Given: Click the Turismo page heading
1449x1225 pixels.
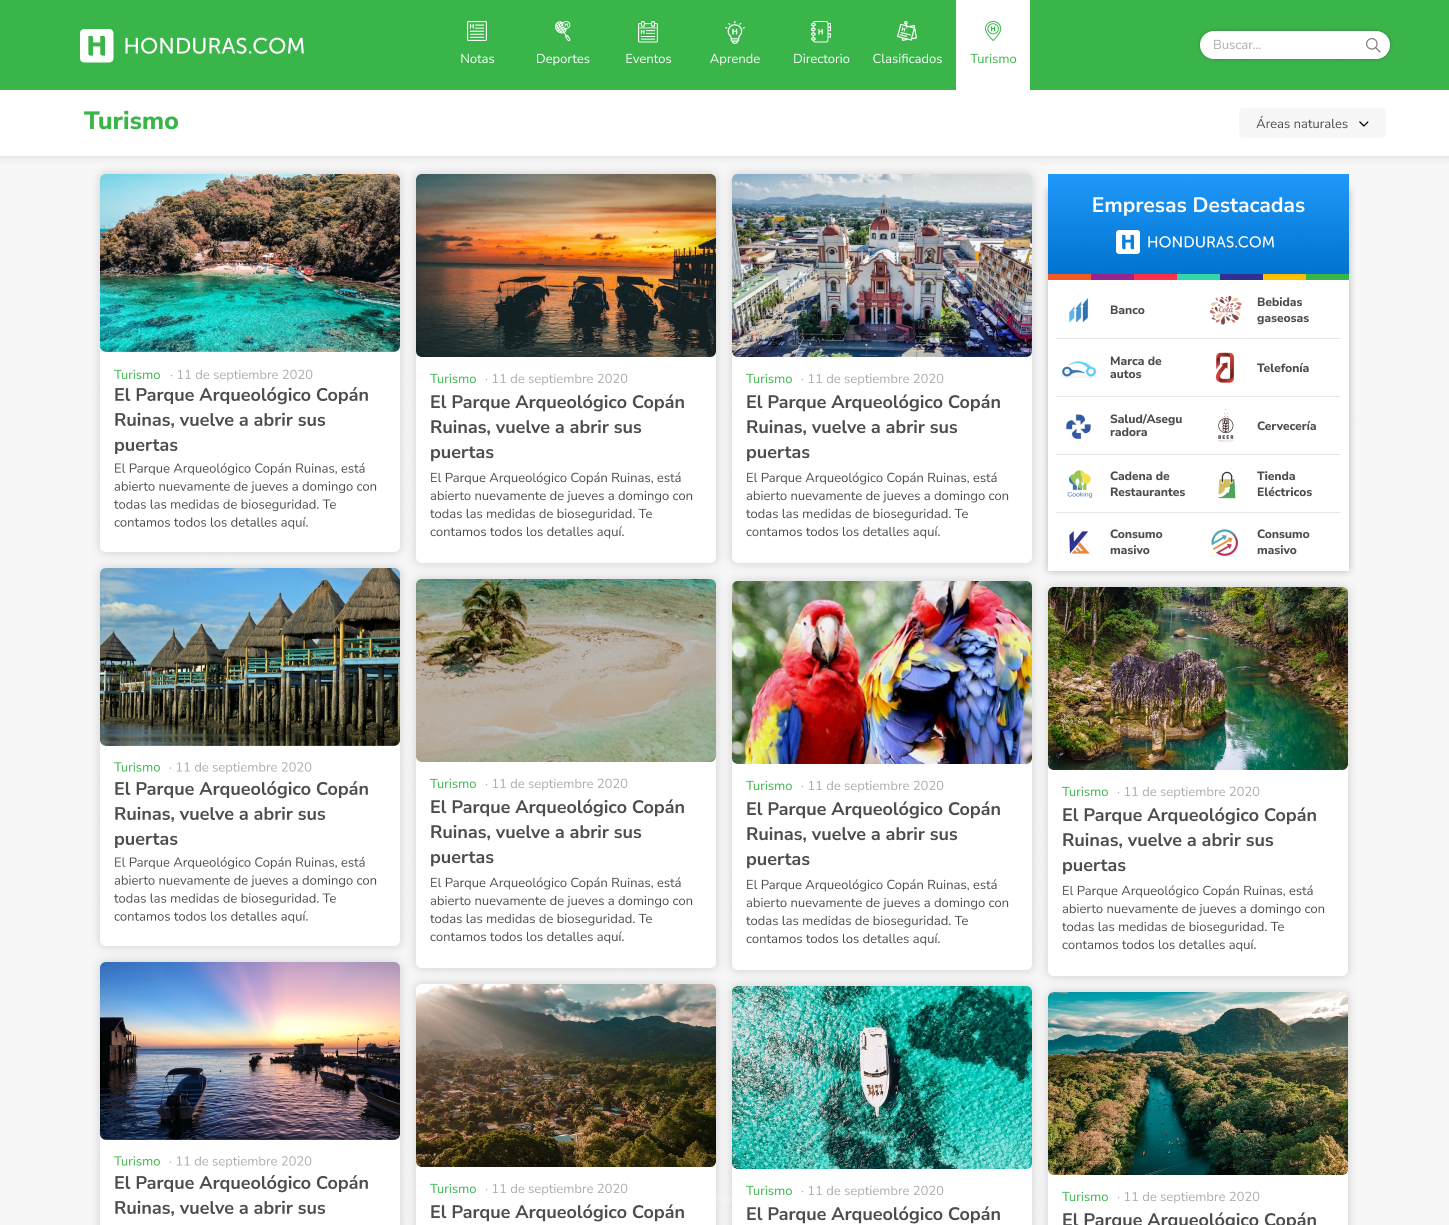Looking at the screenshot, I should click(131, 121).
